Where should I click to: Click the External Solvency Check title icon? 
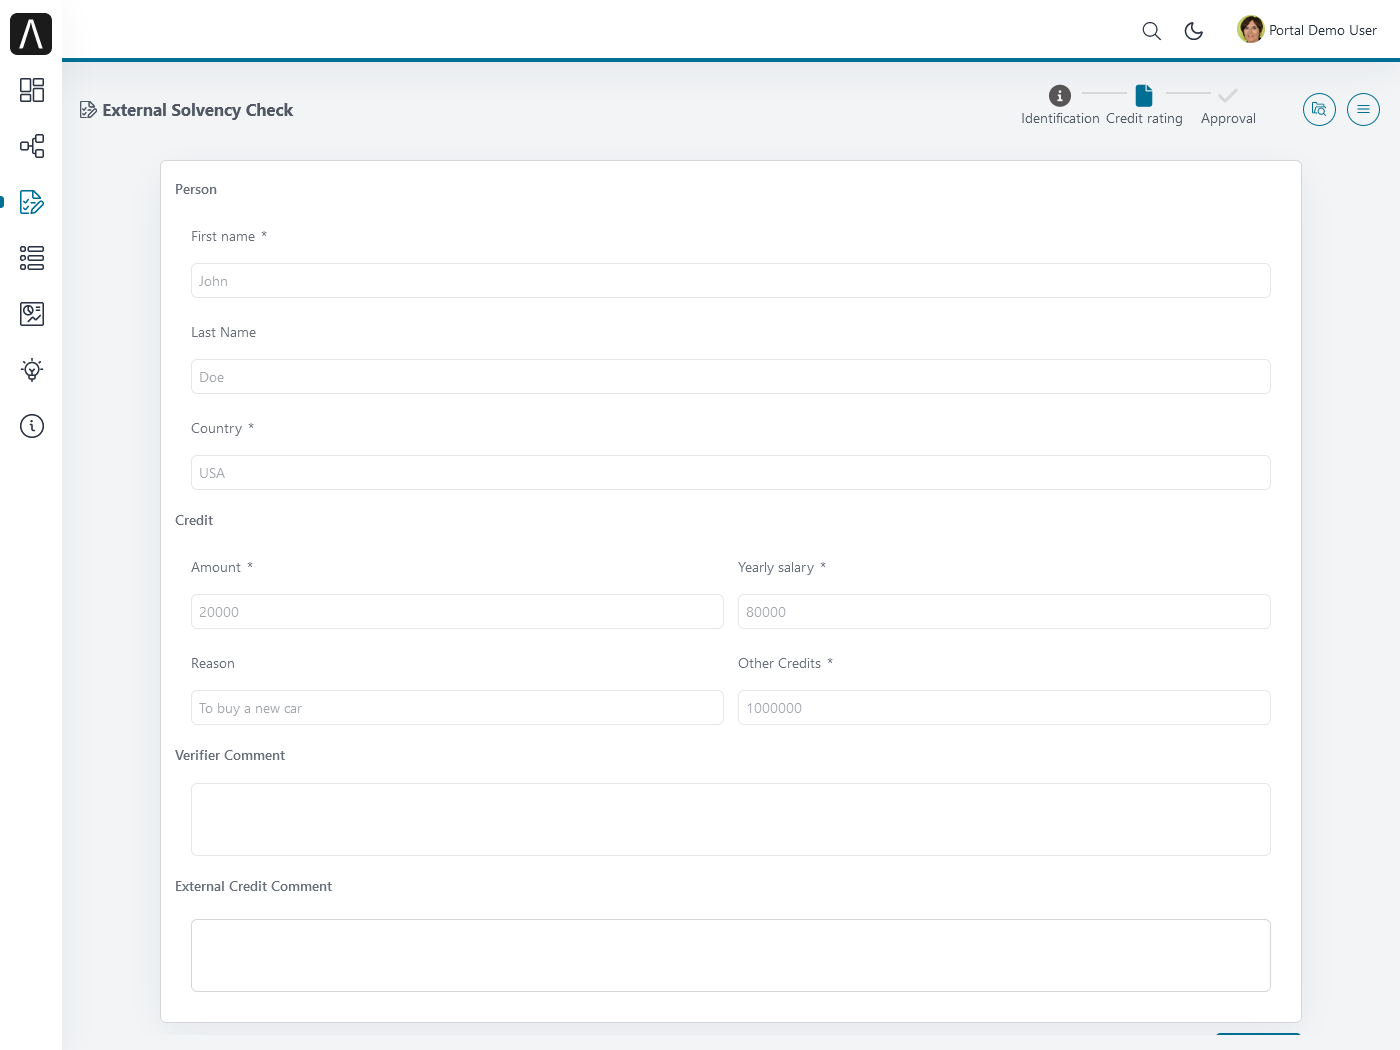(88, 110)
